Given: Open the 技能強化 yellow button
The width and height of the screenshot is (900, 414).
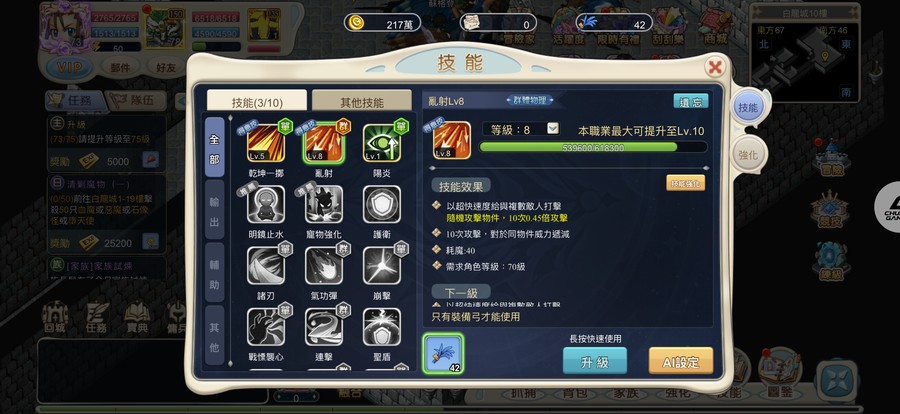Looking at the screenshot, I should [685, 183].
